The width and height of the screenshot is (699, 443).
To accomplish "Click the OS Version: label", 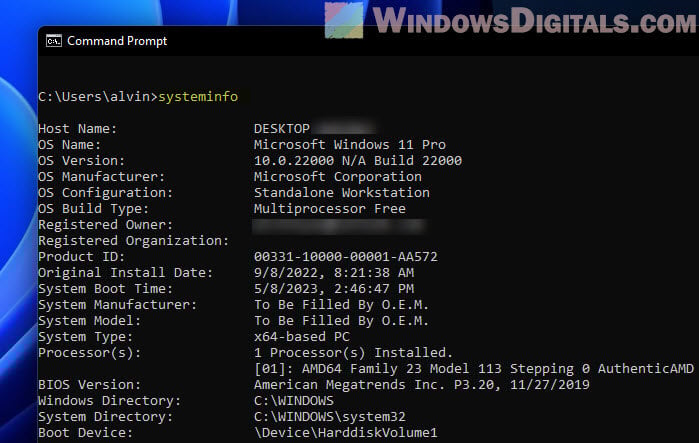I will tap(82, 161).
